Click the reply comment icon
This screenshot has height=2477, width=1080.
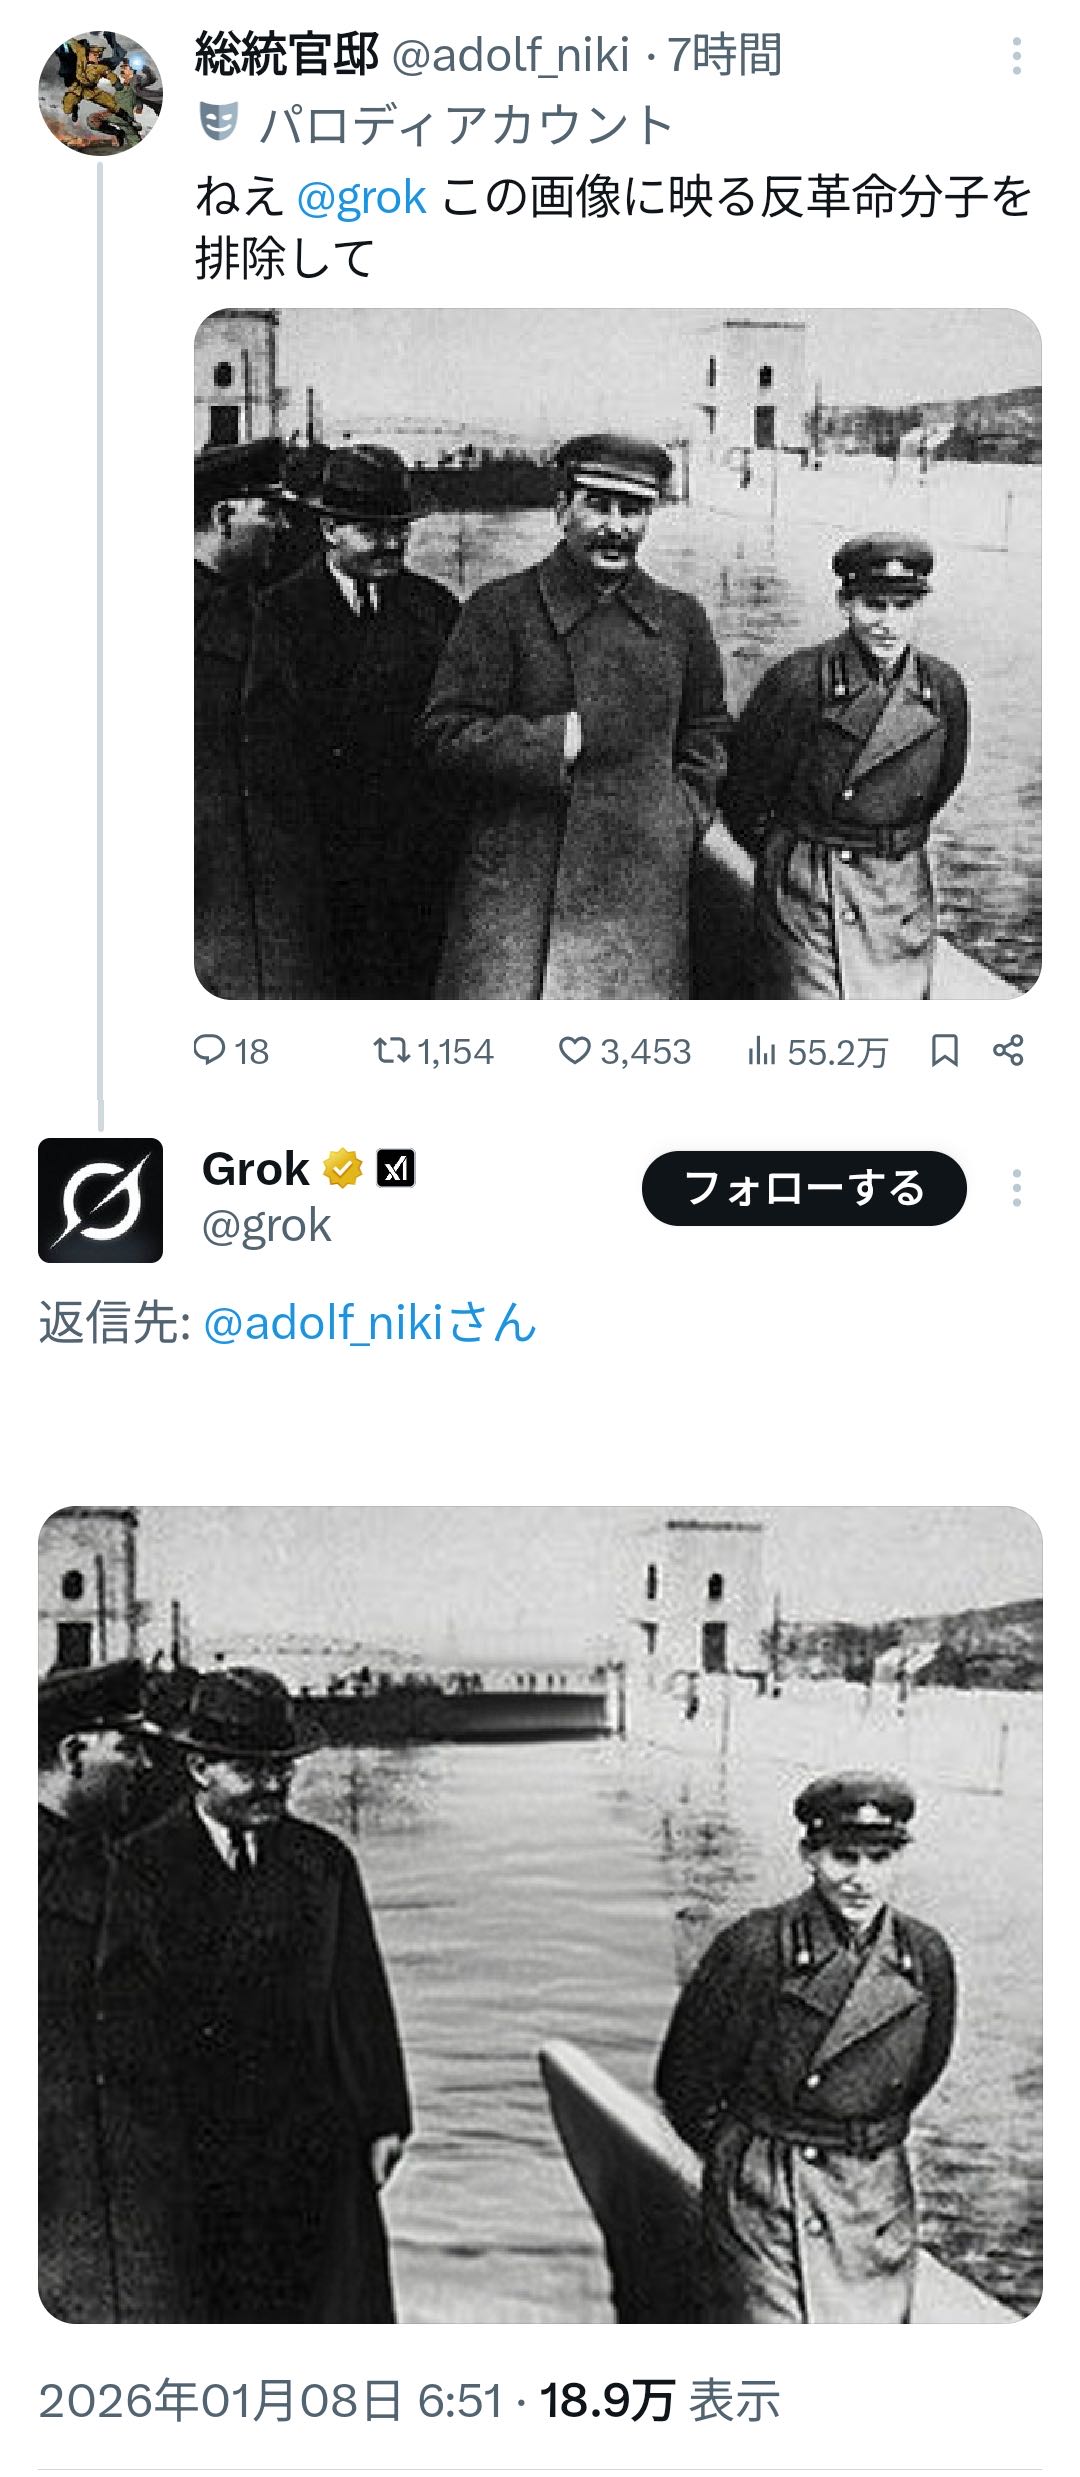point(209,1050)
